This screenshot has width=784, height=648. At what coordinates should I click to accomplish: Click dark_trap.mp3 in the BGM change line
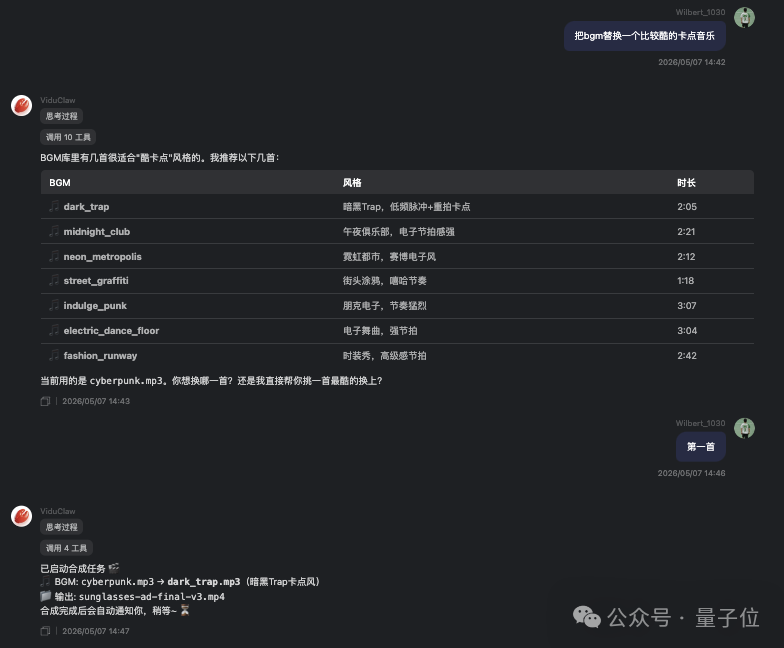[204, 582]
